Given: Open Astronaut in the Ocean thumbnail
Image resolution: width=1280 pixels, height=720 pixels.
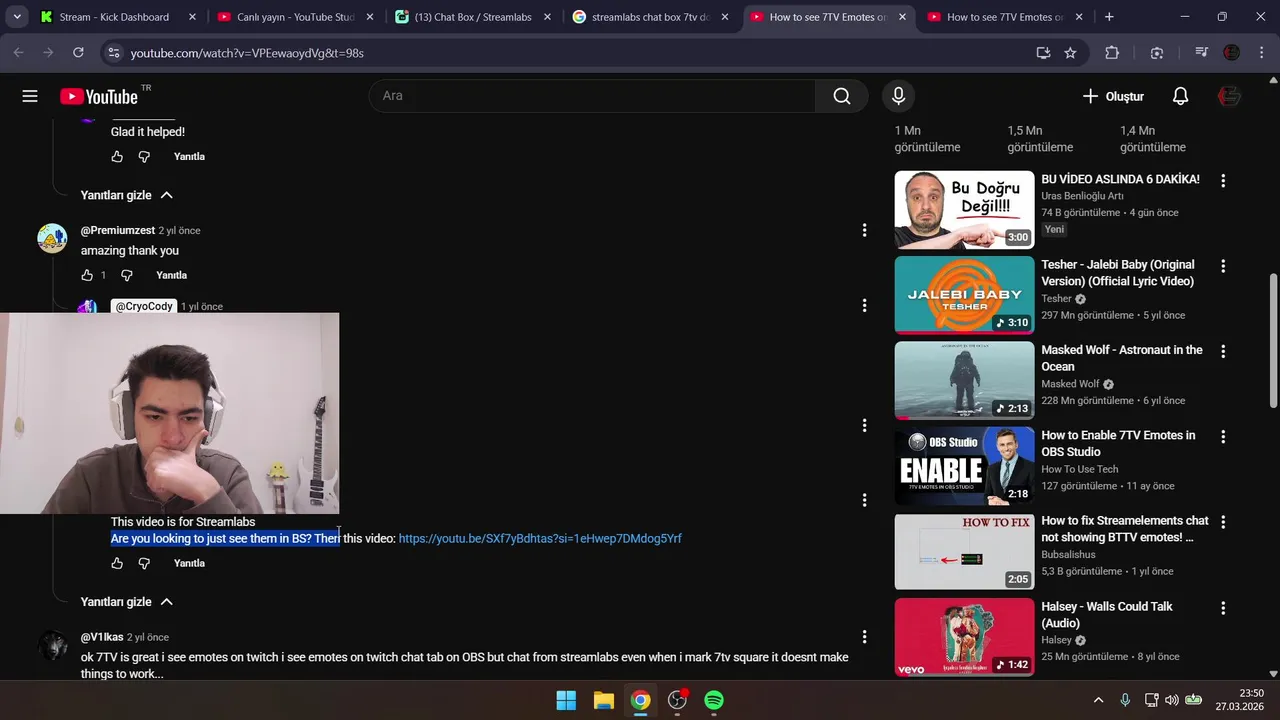Looking at the screenshot, I should 964,380.
